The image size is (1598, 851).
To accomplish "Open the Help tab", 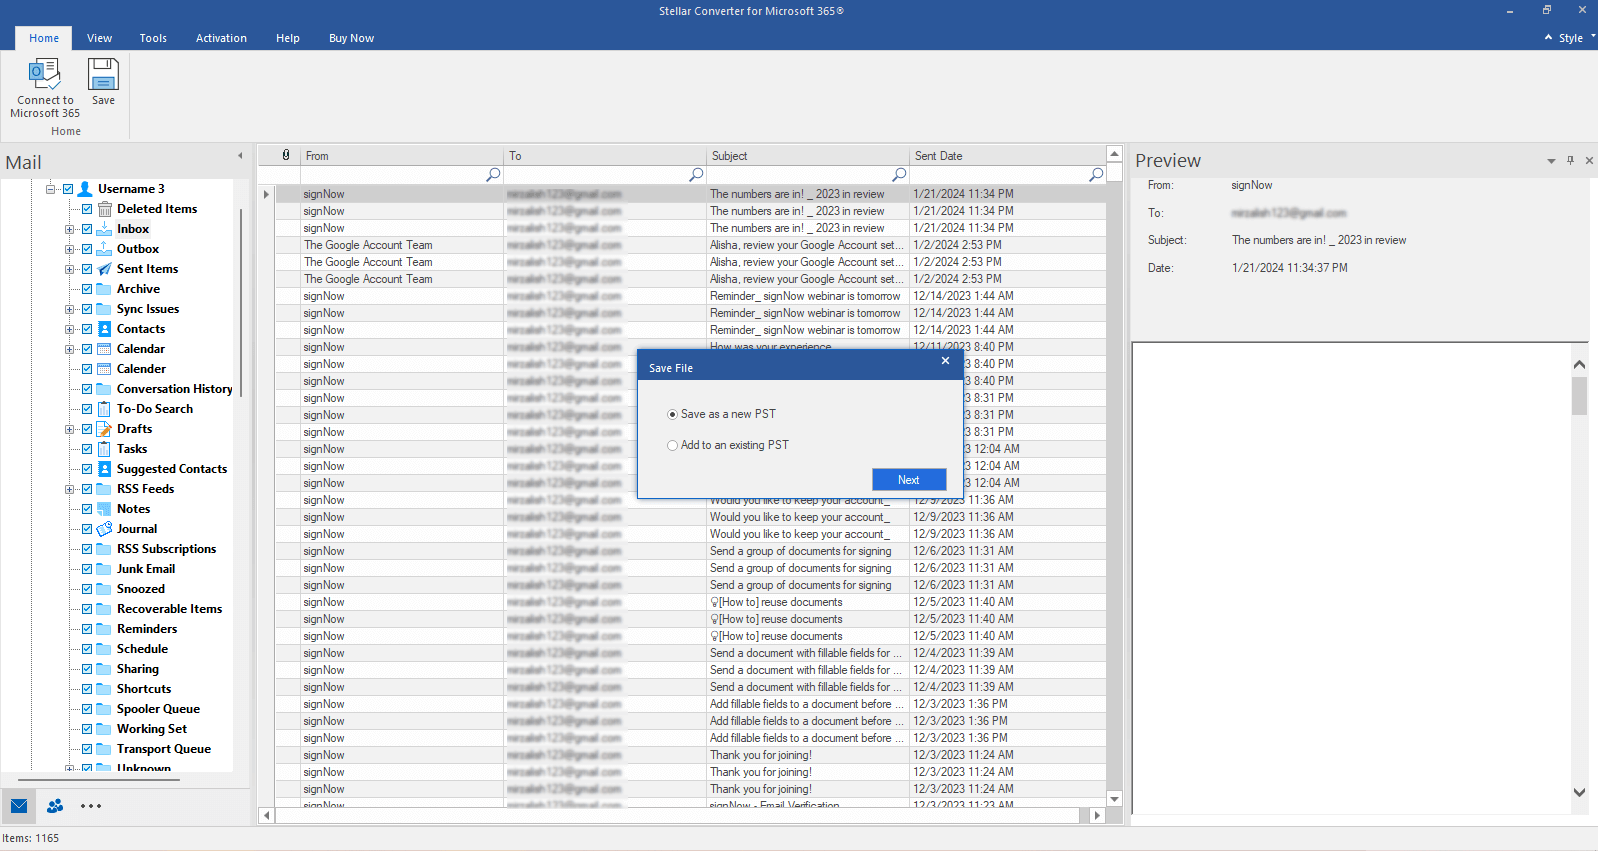I will tap(288, 38).
